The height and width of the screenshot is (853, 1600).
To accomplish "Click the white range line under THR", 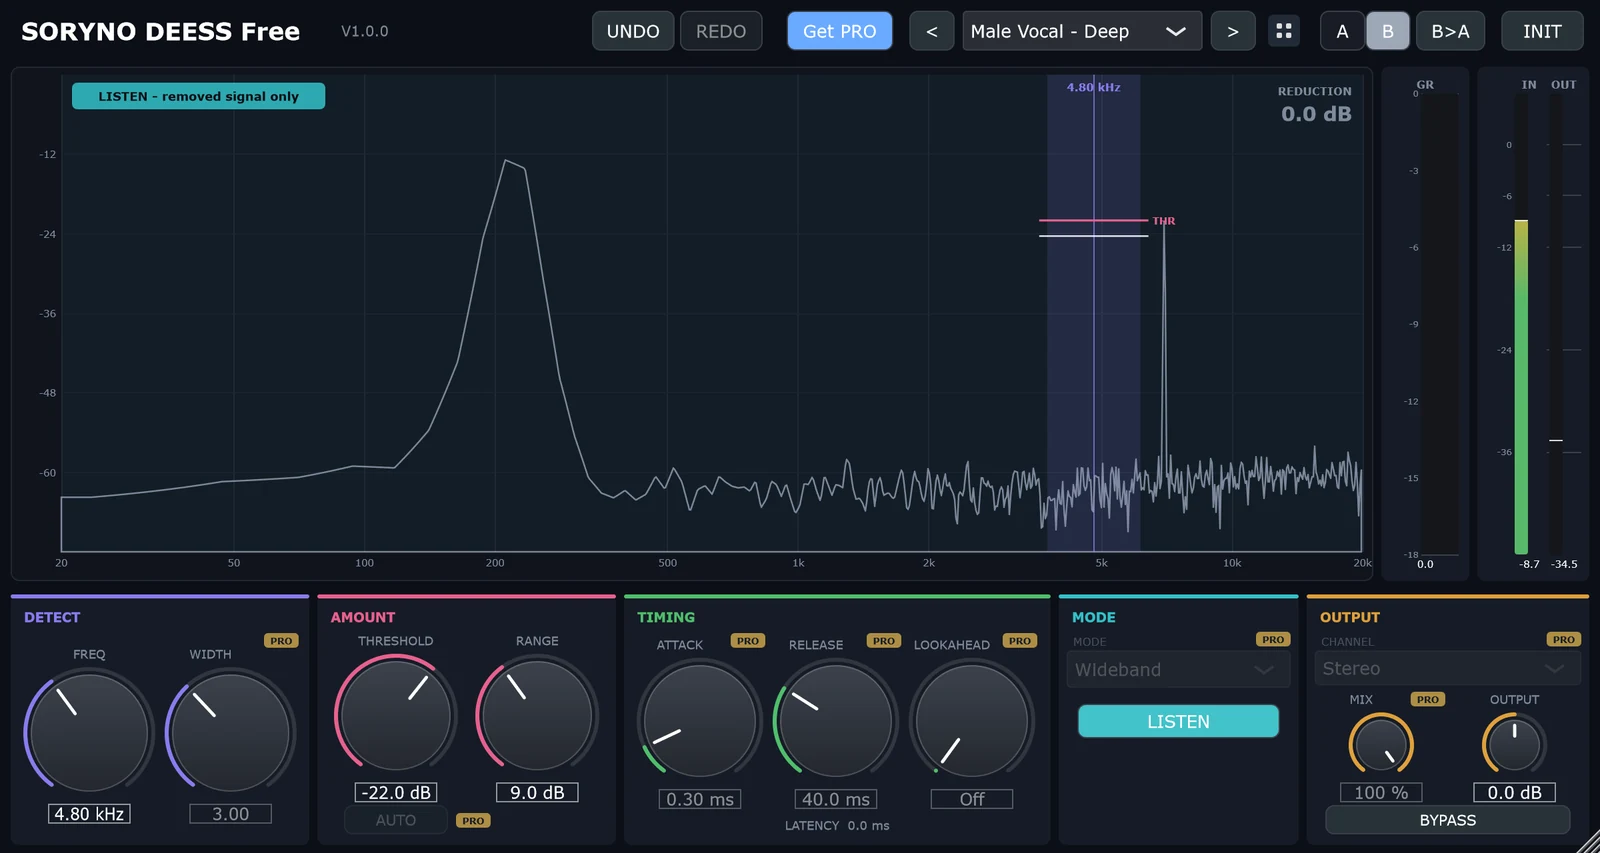I will 1093,236.
